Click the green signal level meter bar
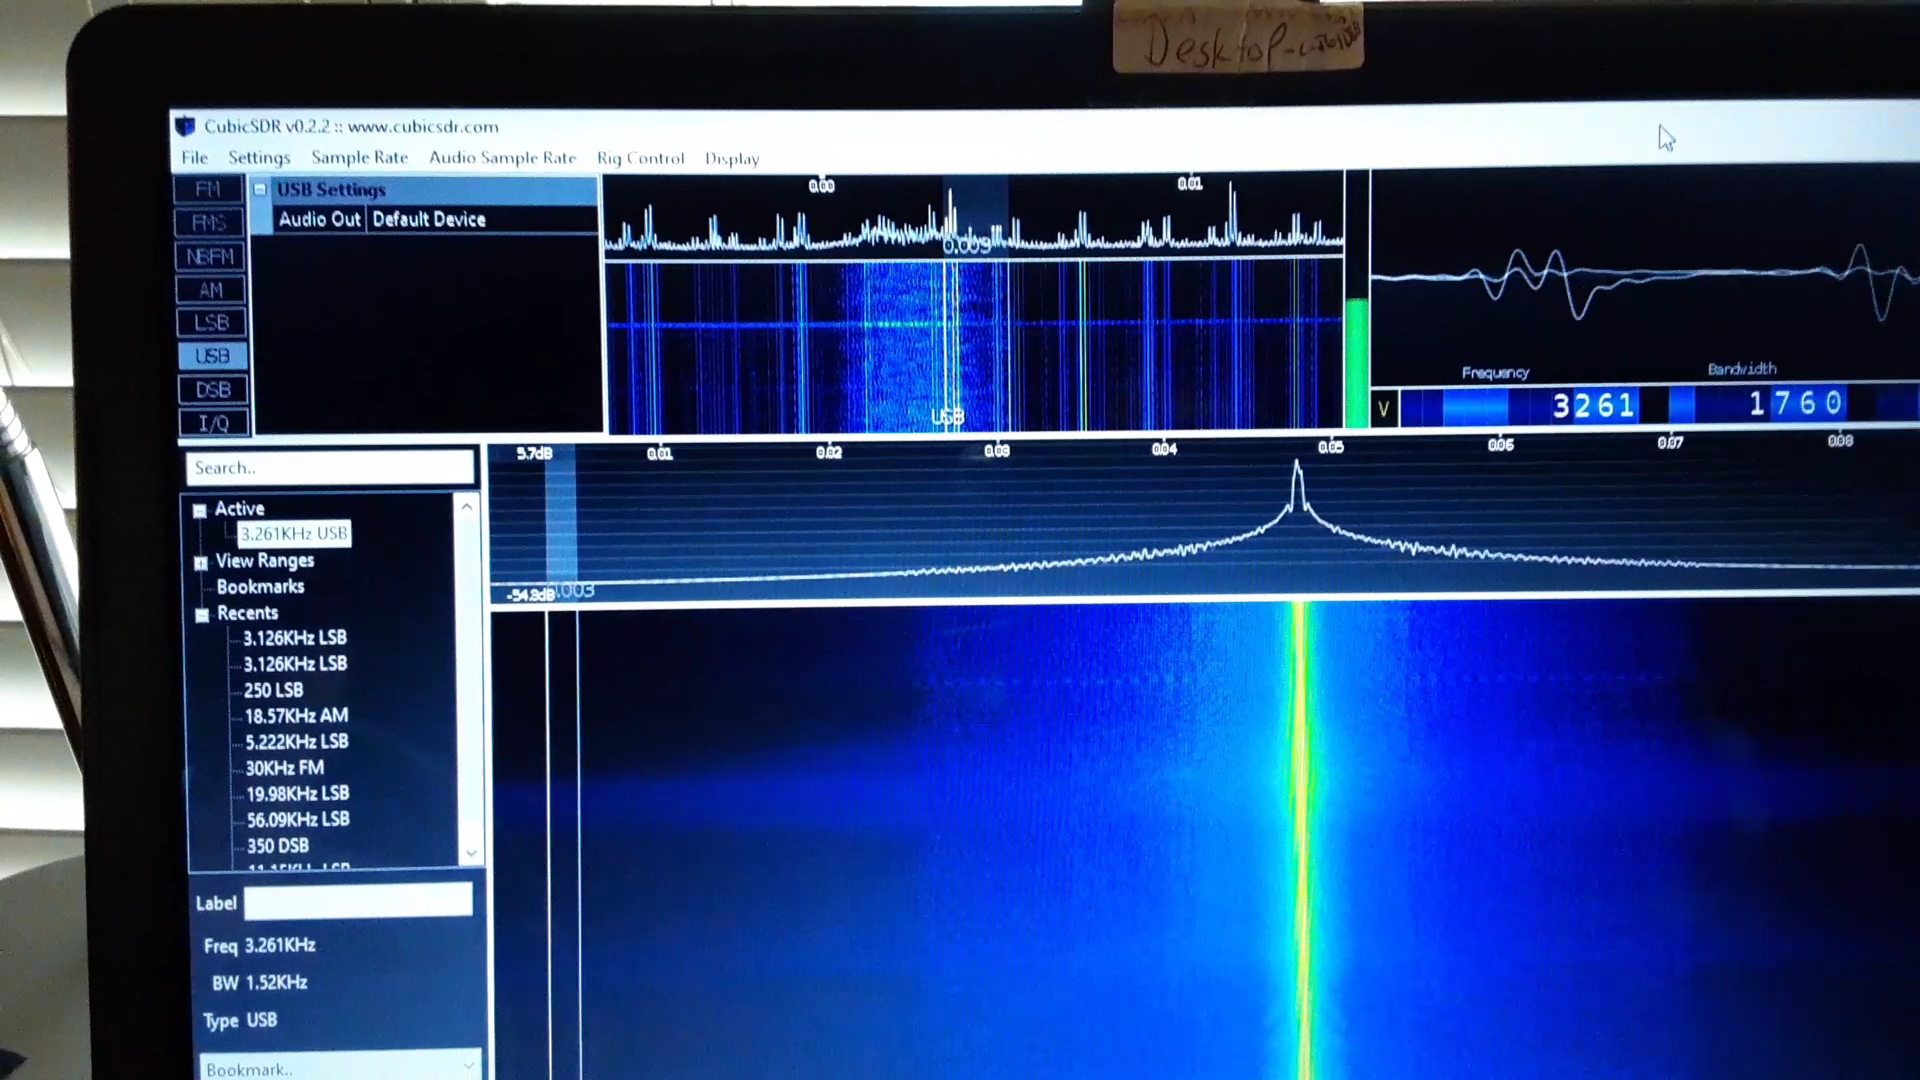Viewport: 1920px width, 1080px height. pyautogui.click(x=1356, y=360)
